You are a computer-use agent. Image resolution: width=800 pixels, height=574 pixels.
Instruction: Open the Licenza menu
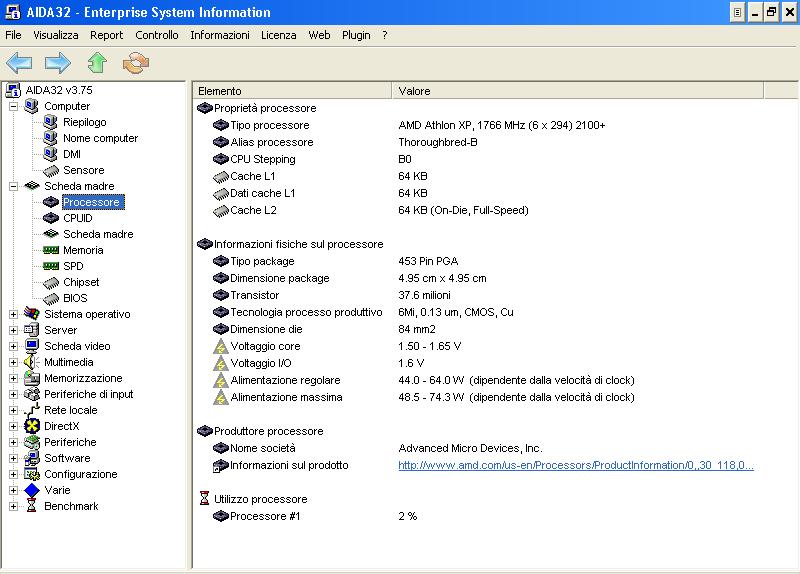pyautogui.click(x=279, y=35)
